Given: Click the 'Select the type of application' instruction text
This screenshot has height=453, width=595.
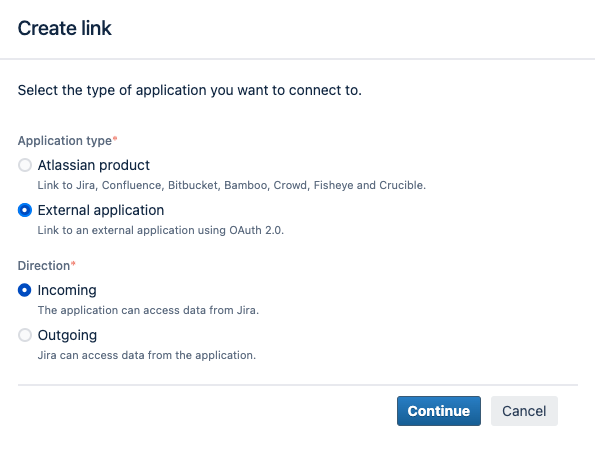Looking at the screenshot, I should [190, 90].
